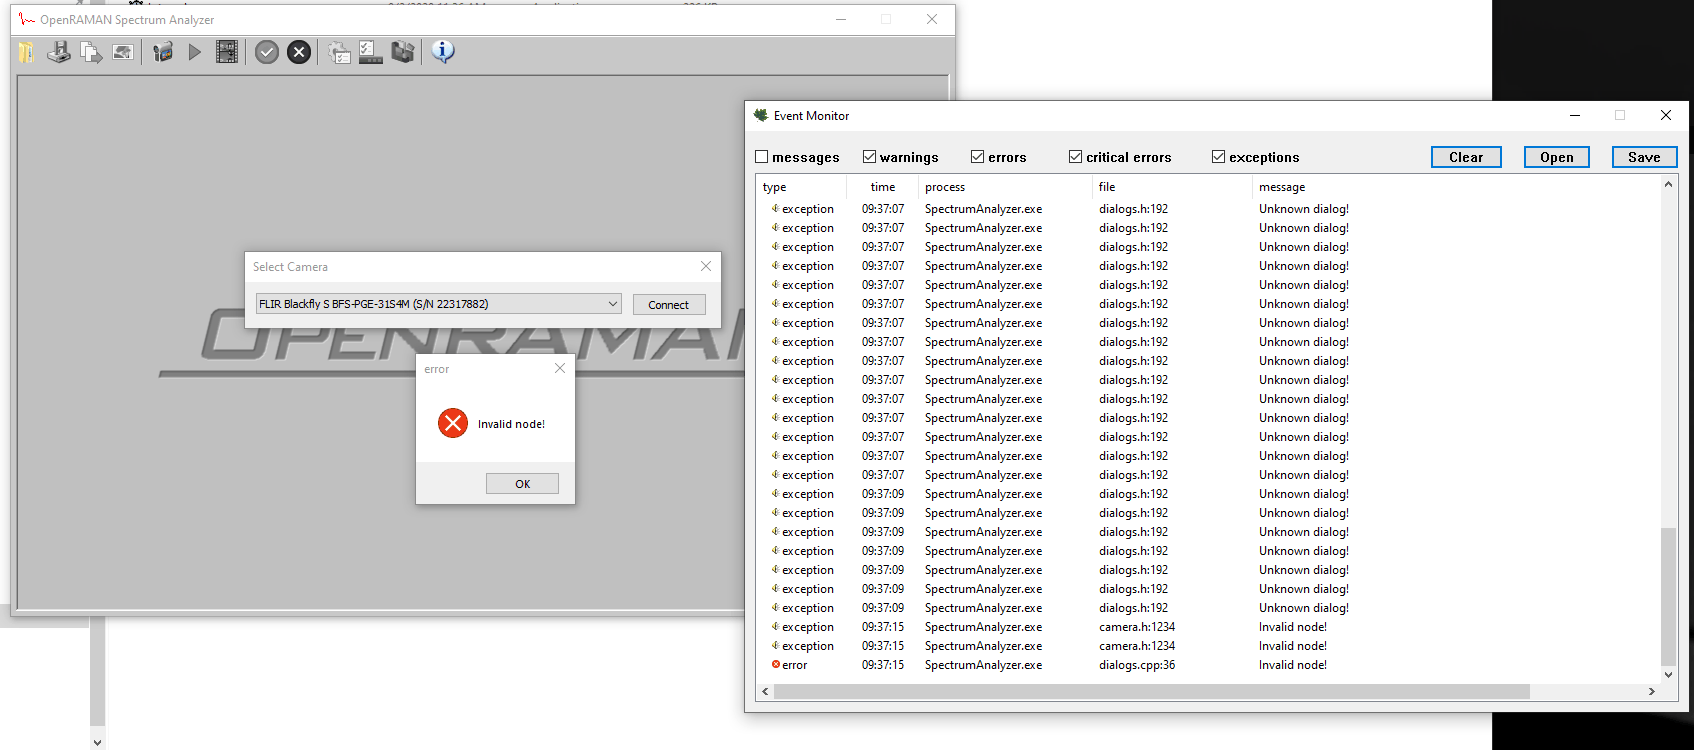Open the blue info bubble icon

[443, 51]
